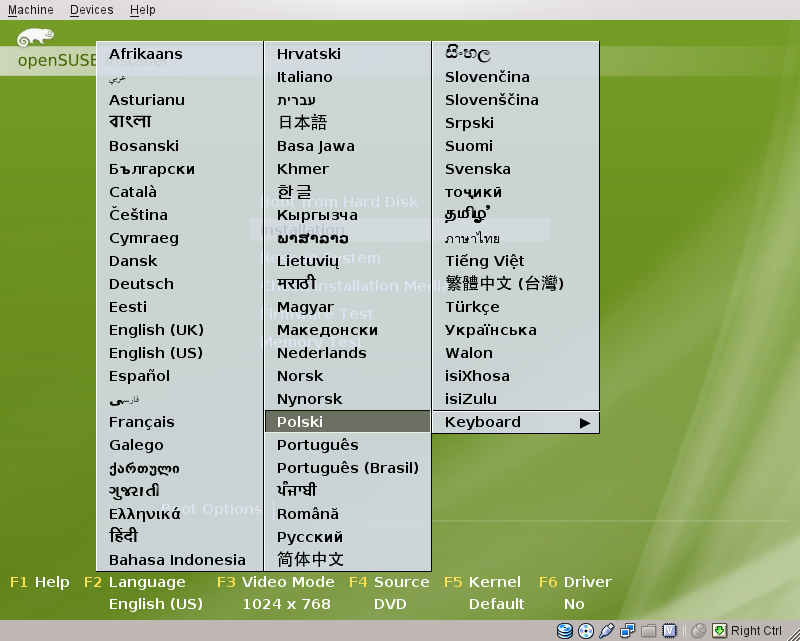This screenshot has width=800, height=641.
Task: Choose Polski in the language list
Action: (300, 422)
